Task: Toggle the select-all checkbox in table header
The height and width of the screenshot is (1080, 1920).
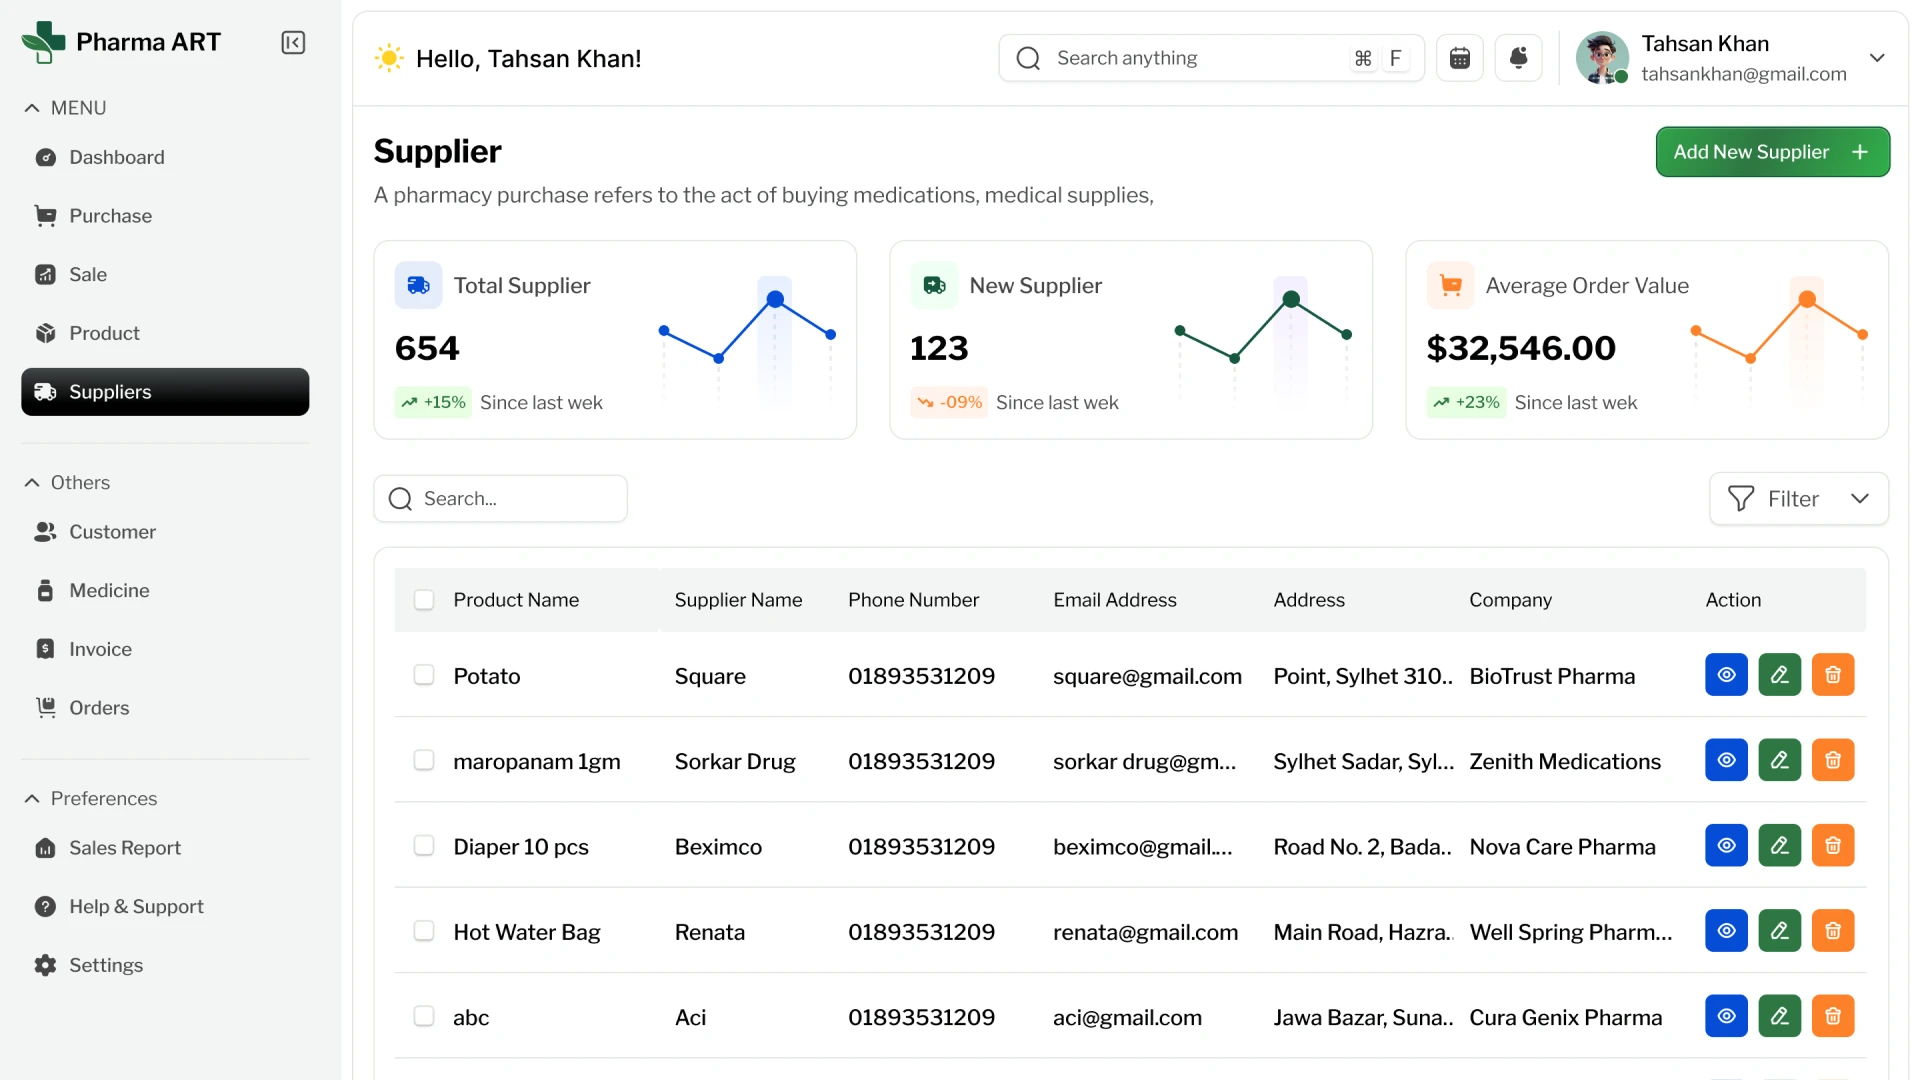Action: tap(424, 600)
